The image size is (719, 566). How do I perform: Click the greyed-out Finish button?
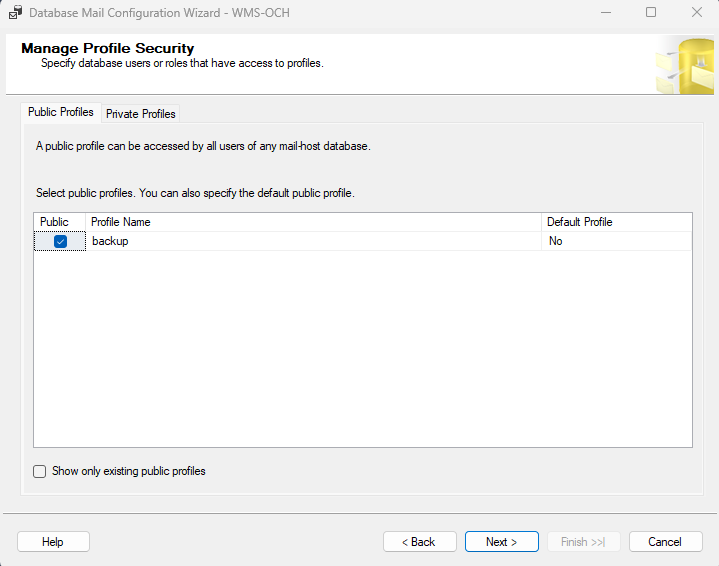[x=583, y=542]
